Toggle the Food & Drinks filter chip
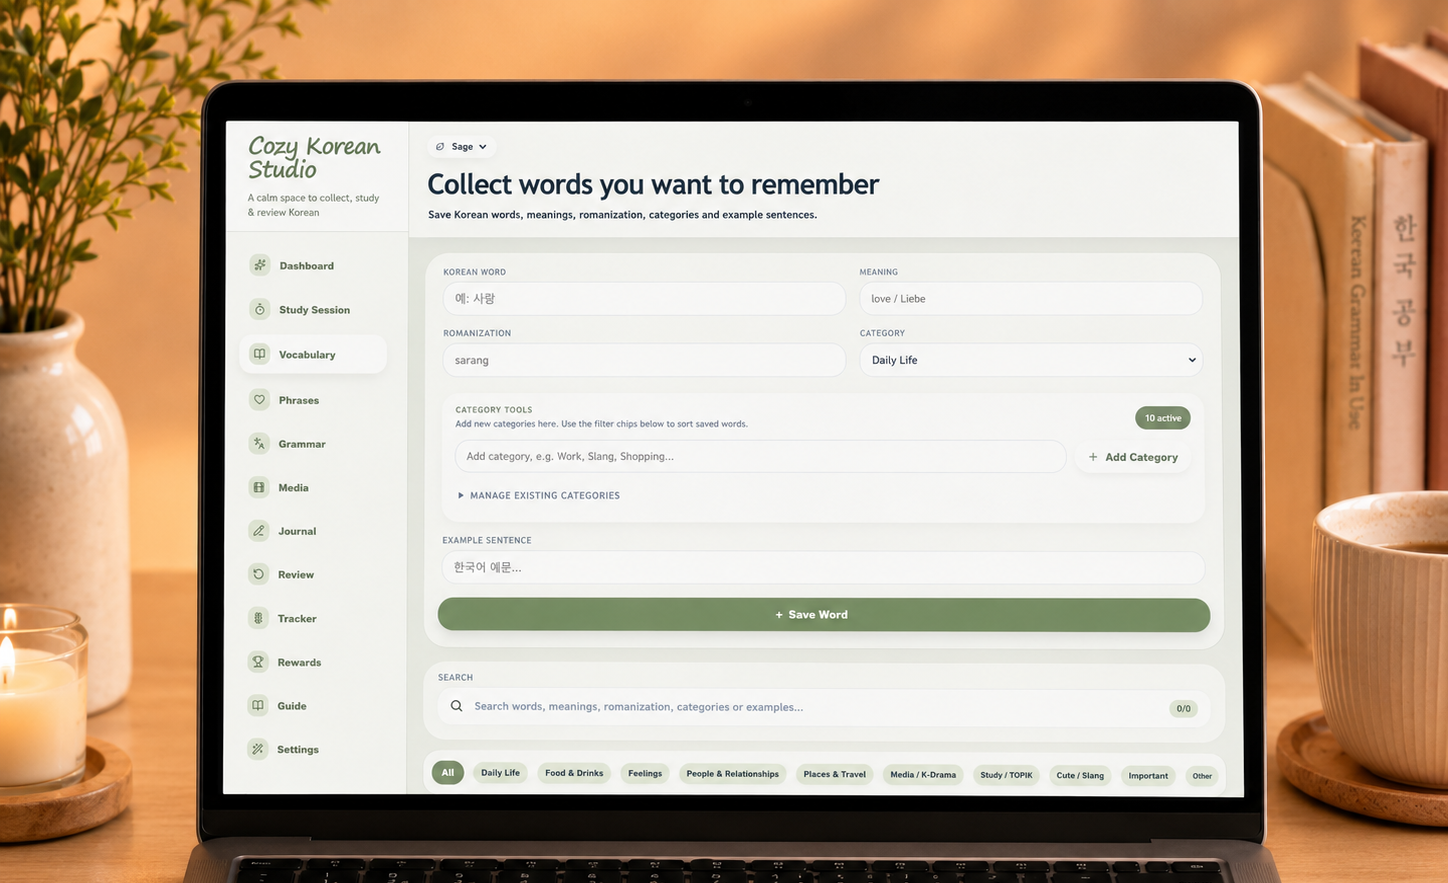The height and width of the screenshot is (883, 1448). 574,773
